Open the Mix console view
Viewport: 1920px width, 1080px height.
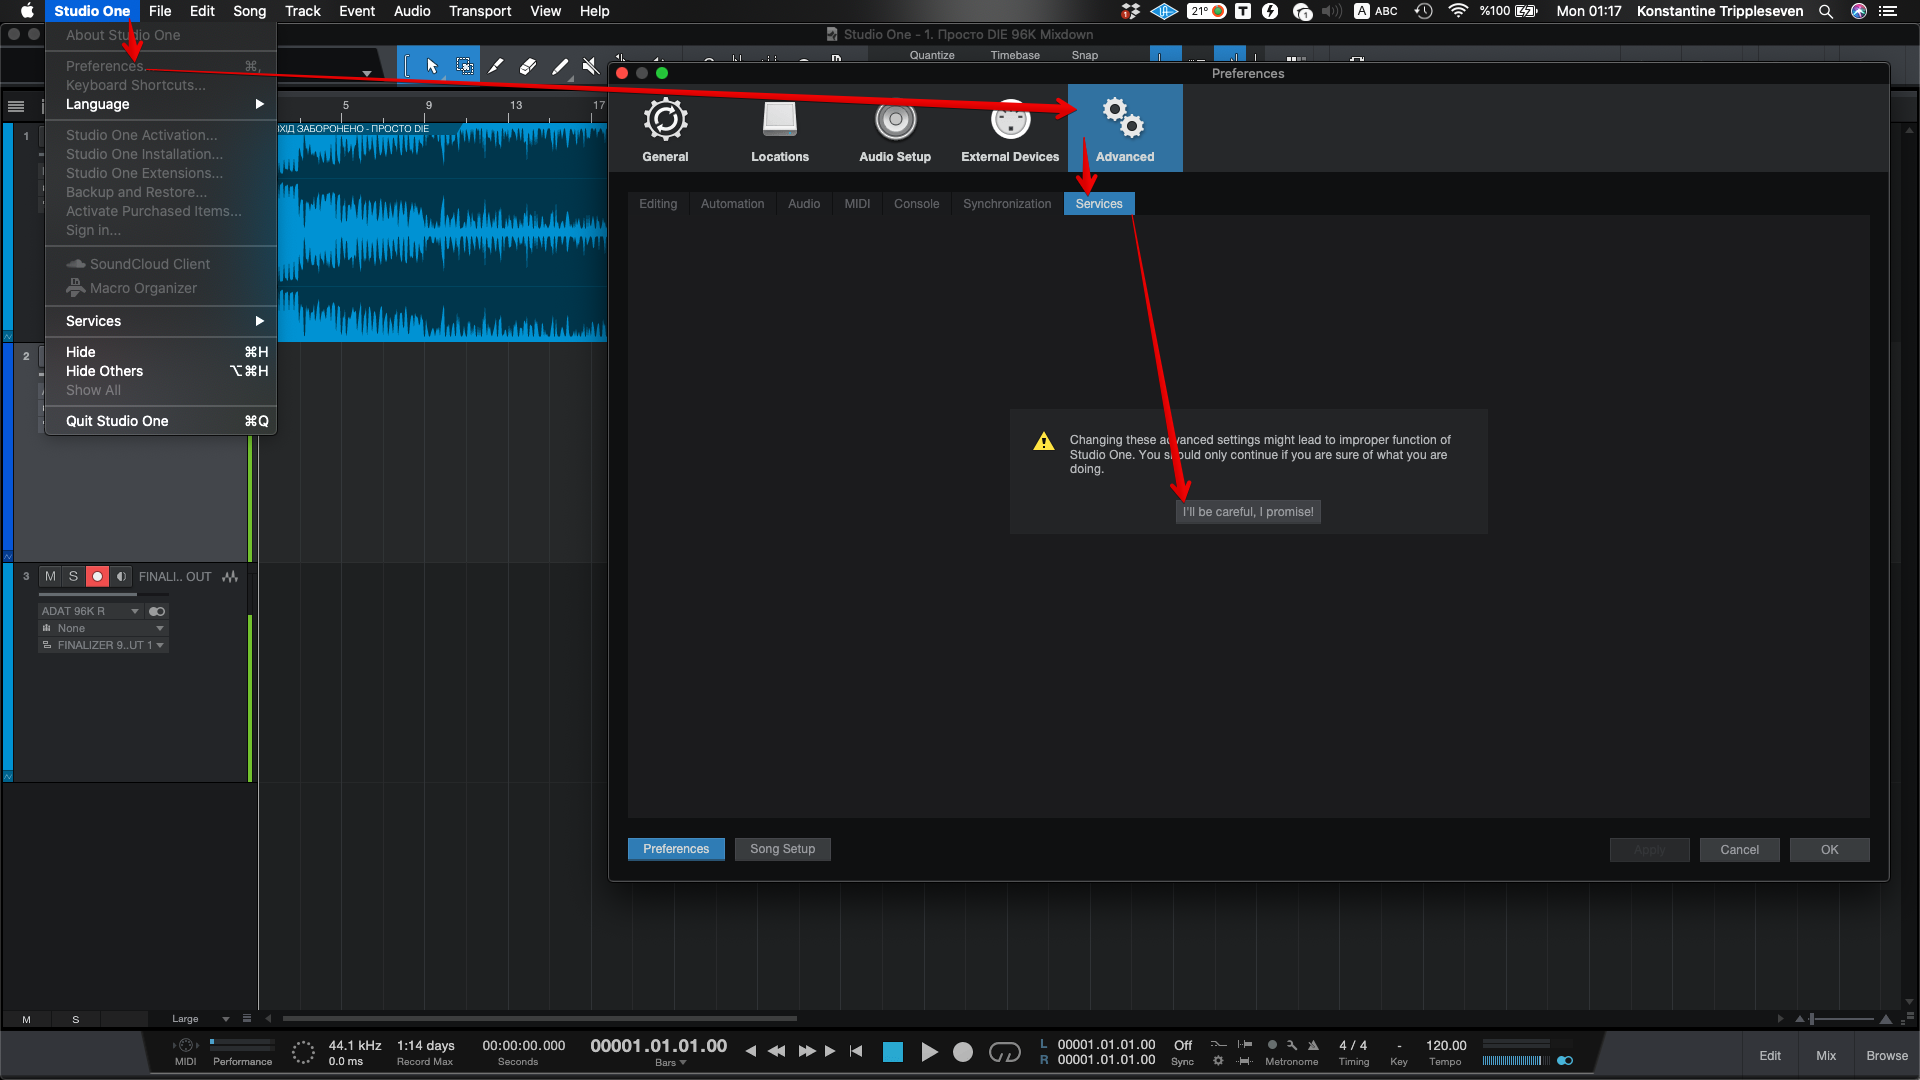(1826, 1056)
